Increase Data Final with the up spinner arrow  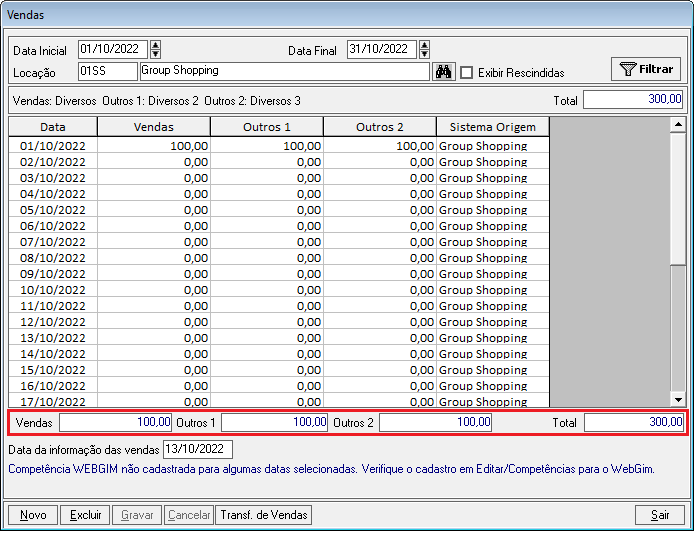pos(424,45)
